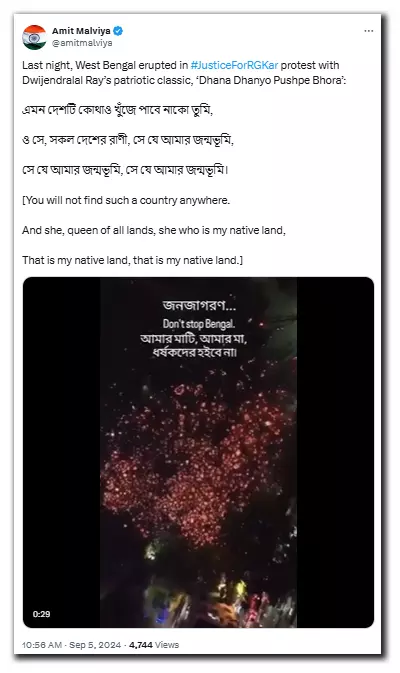Viewport: 400px width, 673px height.
Task: Click the 4,744 Views count
Action: click(154, 645)
